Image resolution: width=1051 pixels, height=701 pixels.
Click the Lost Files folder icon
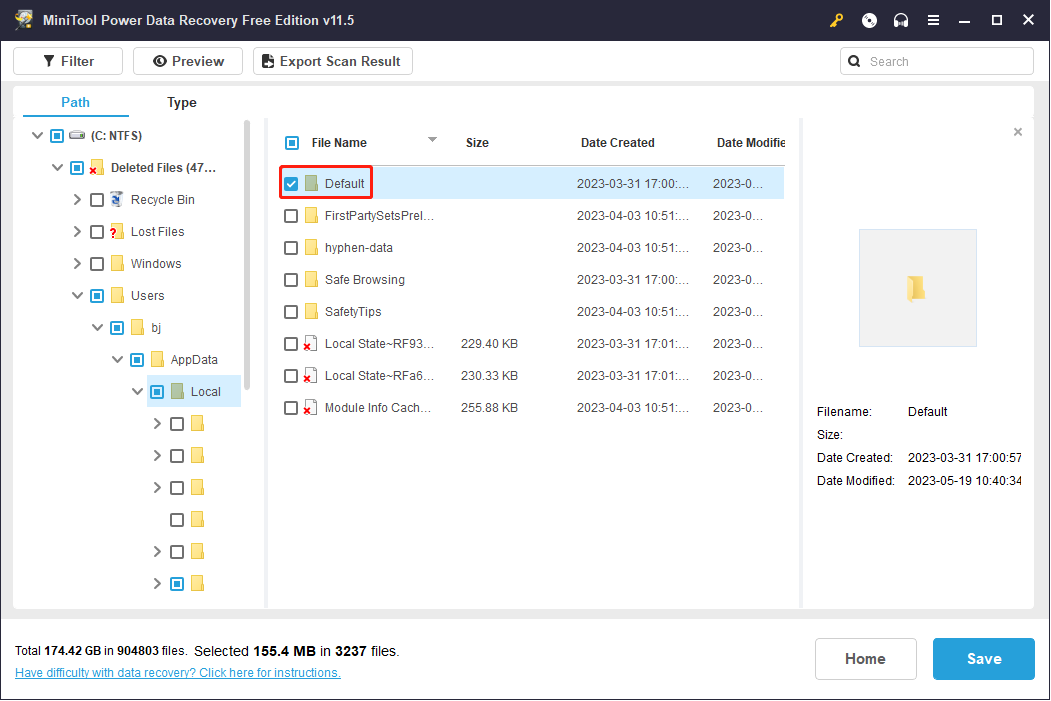click(x=117, y=232)
